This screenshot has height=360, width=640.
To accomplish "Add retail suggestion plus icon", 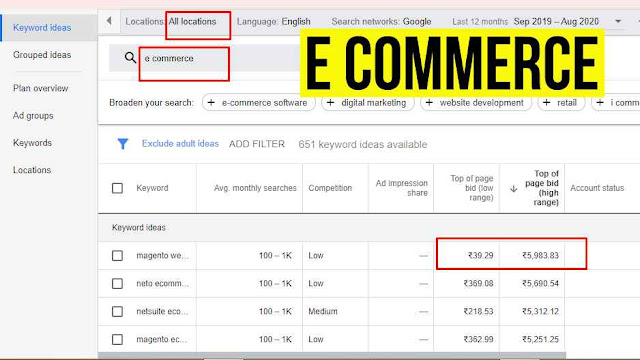I will [x=547, y=102].
